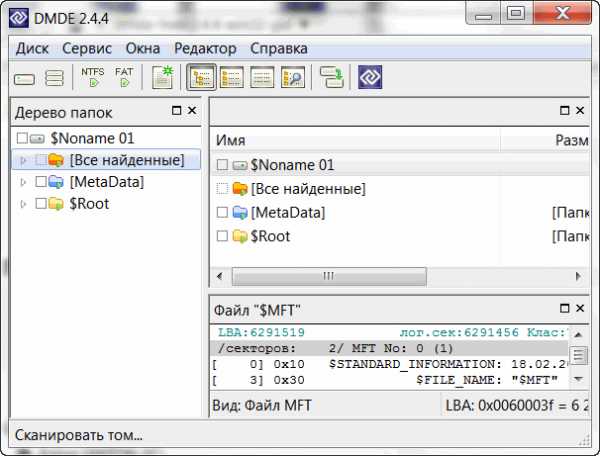Check the $Root checkbox in file list
Image resolution: width=600 pixels, height=456 pixels.
pos(222,236)
